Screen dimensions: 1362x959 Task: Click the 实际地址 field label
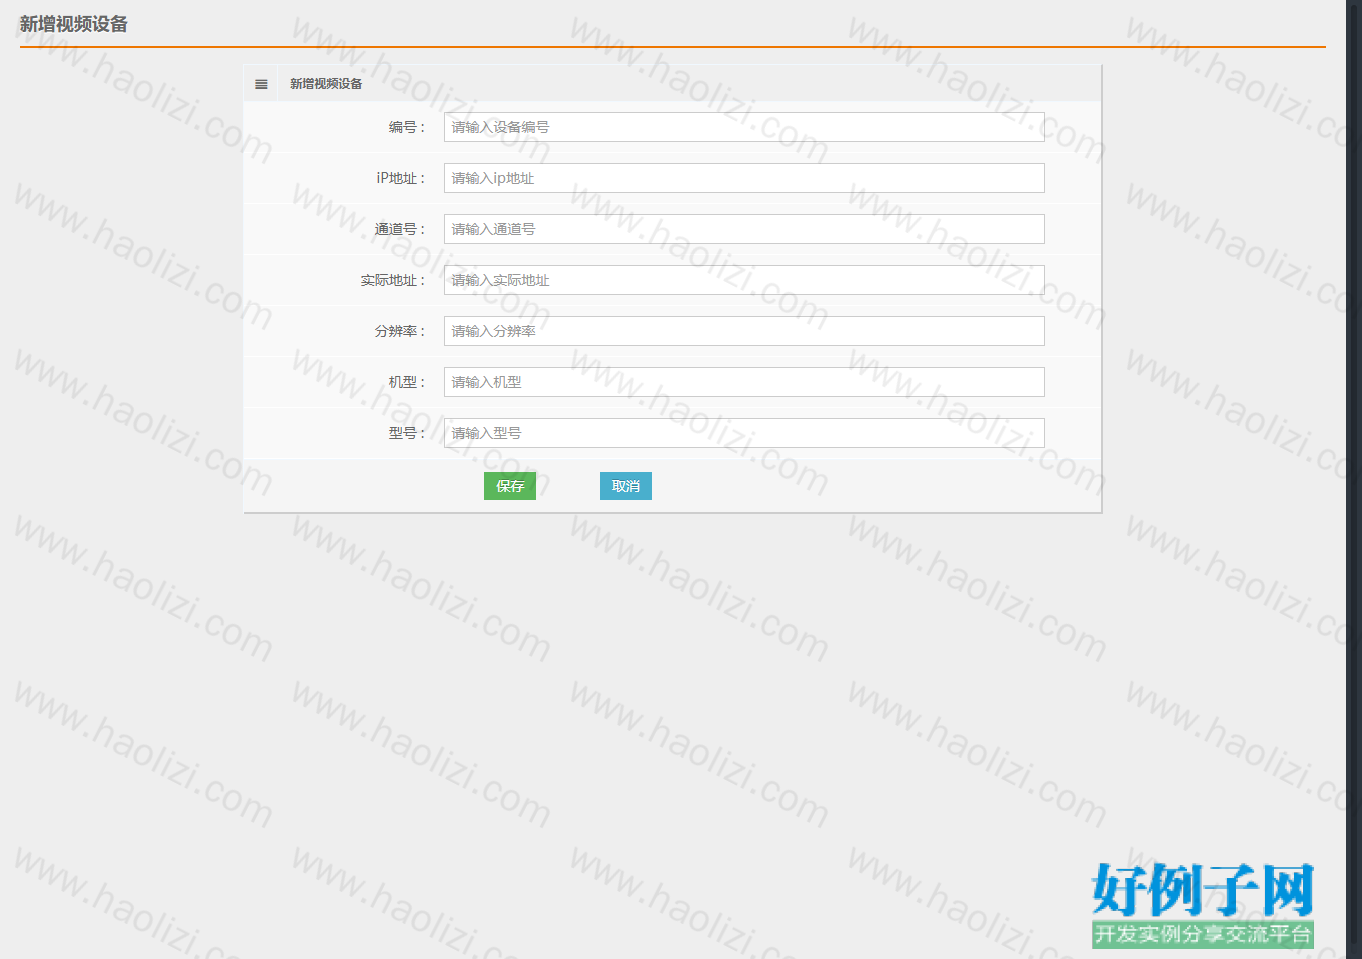tap(393, 280)
